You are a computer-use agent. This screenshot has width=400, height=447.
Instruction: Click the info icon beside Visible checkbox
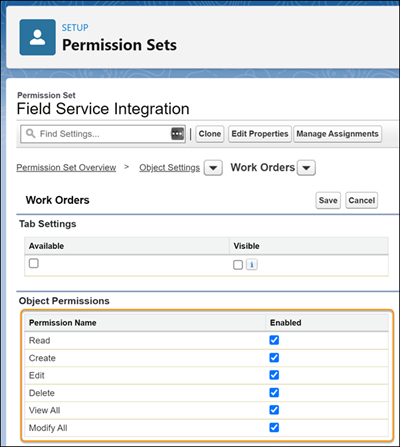[252, 265]
